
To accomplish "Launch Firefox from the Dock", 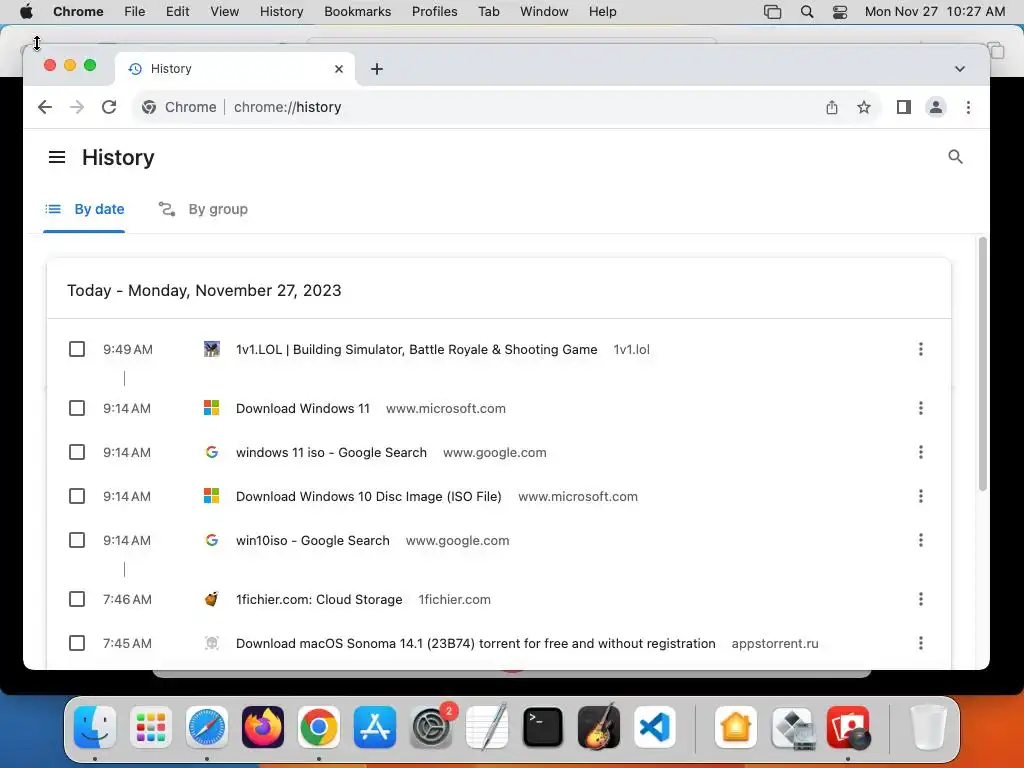I will [263, 727].
